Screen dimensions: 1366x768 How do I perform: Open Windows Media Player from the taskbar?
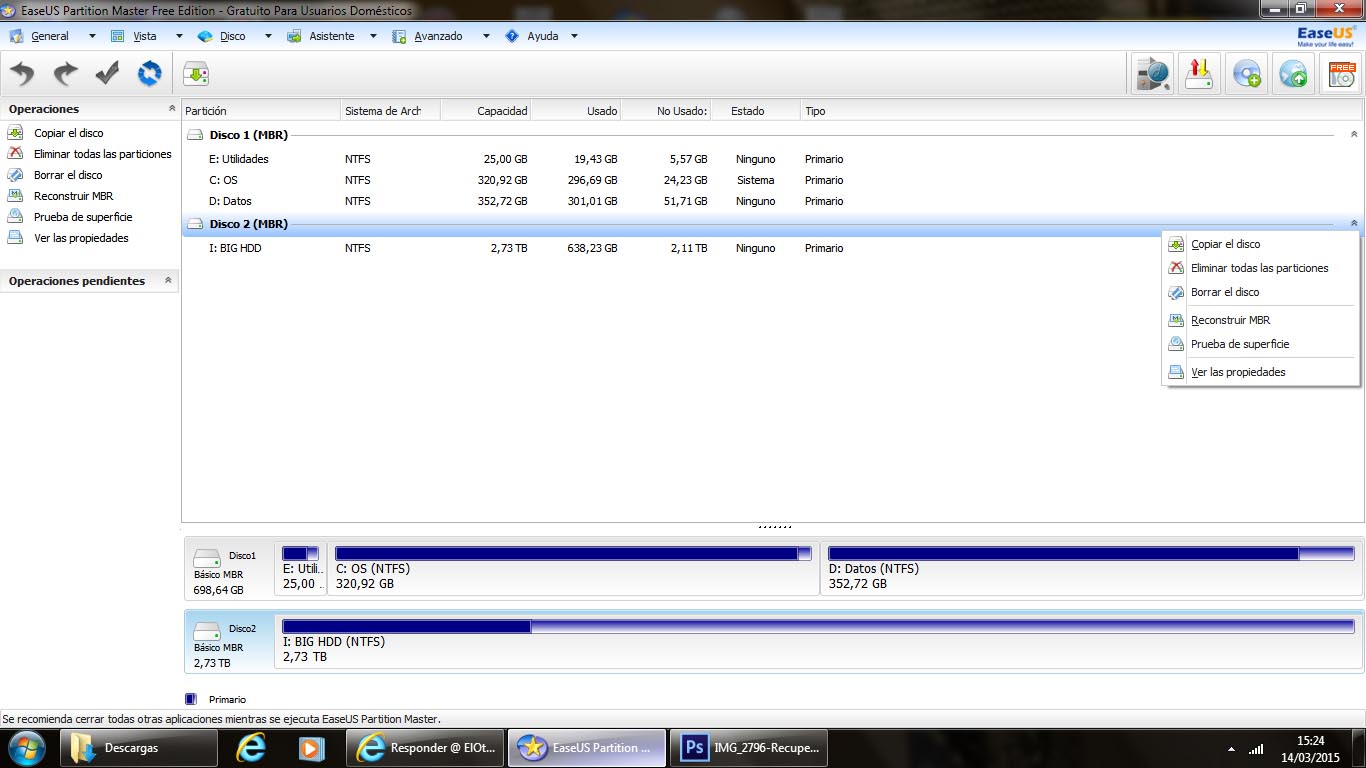click(x=311, y=747)
